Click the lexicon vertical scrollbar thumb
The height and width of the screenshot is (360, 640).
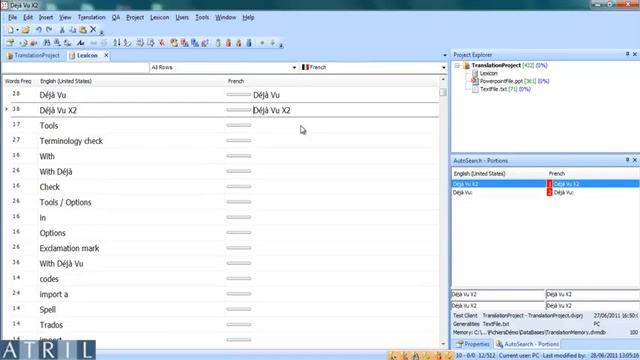tap(443, 92)
